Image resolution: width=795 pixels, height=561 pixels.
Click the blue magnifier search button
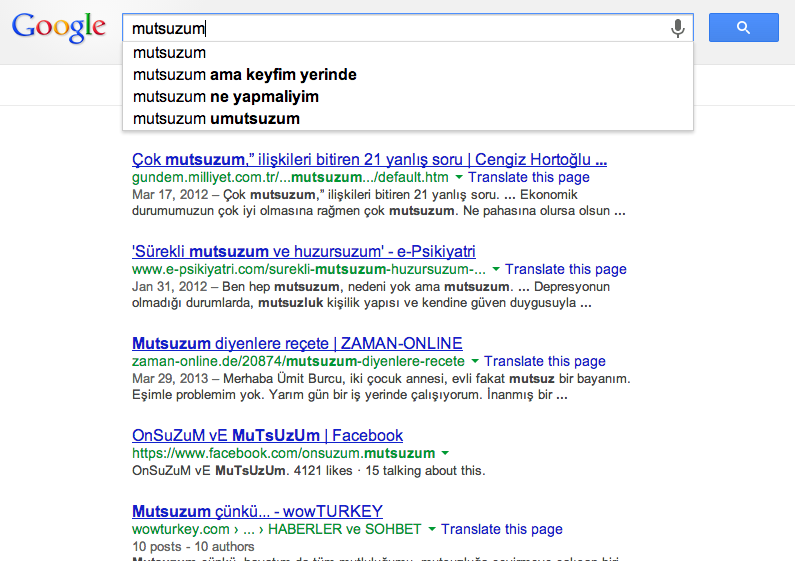click(743, 27)
